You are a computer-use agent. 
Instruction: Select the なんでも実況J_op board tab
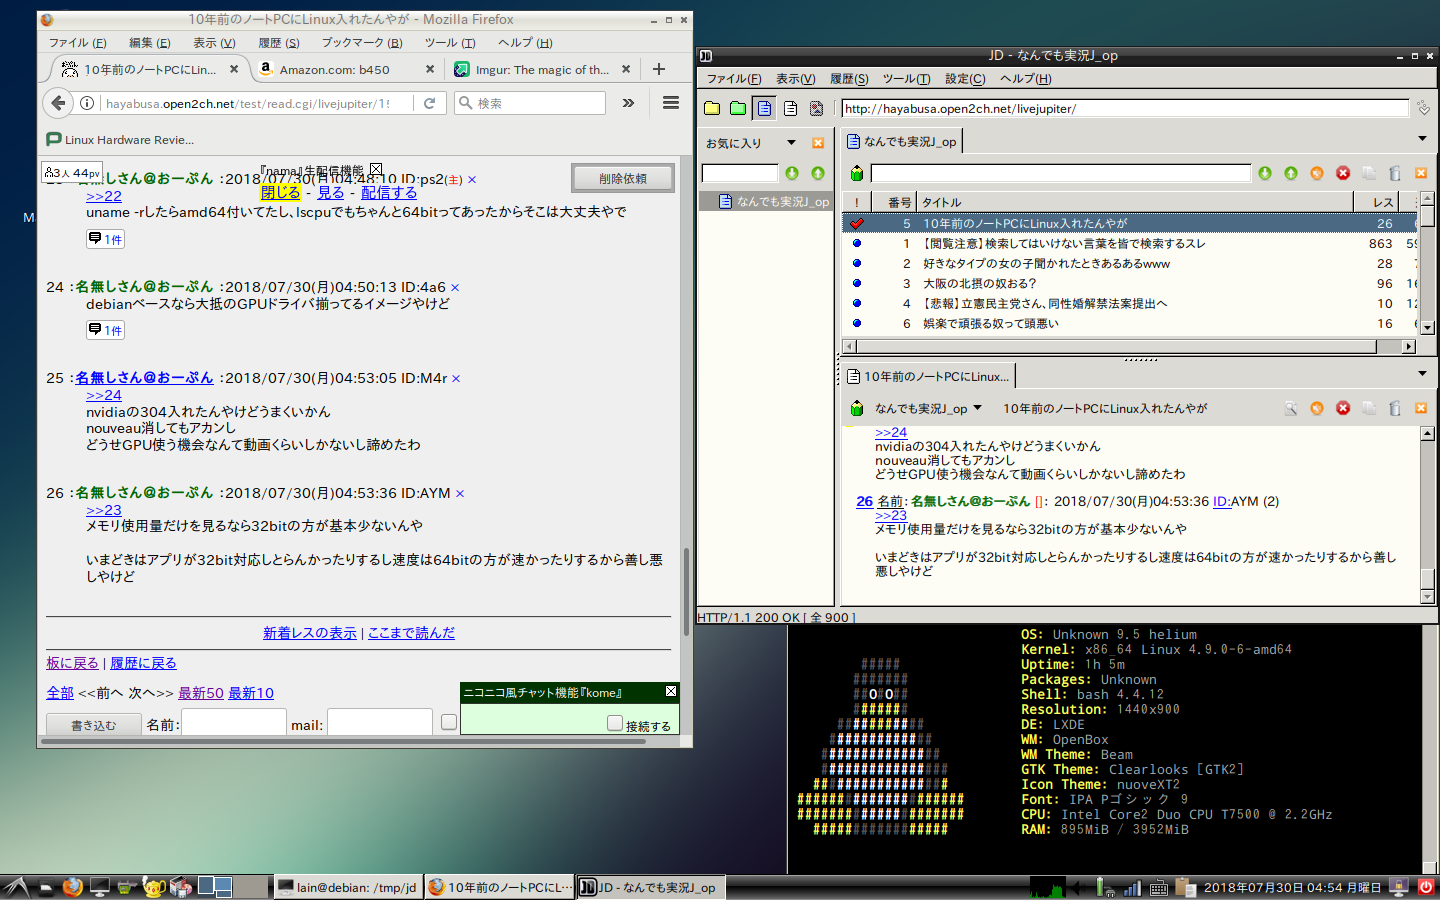click(901, 142)
